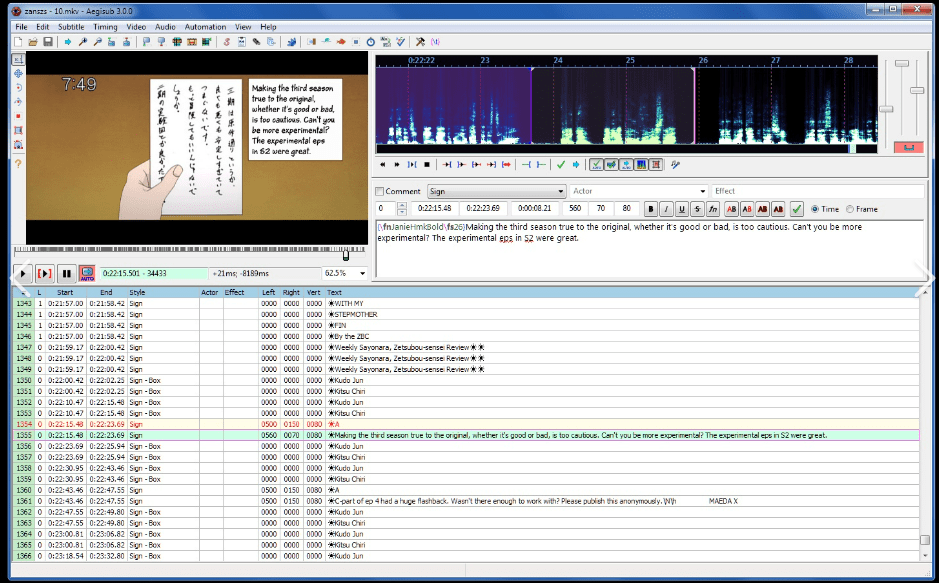Pause the video playback
Screen dimensions: 939x583
(66, 273)
